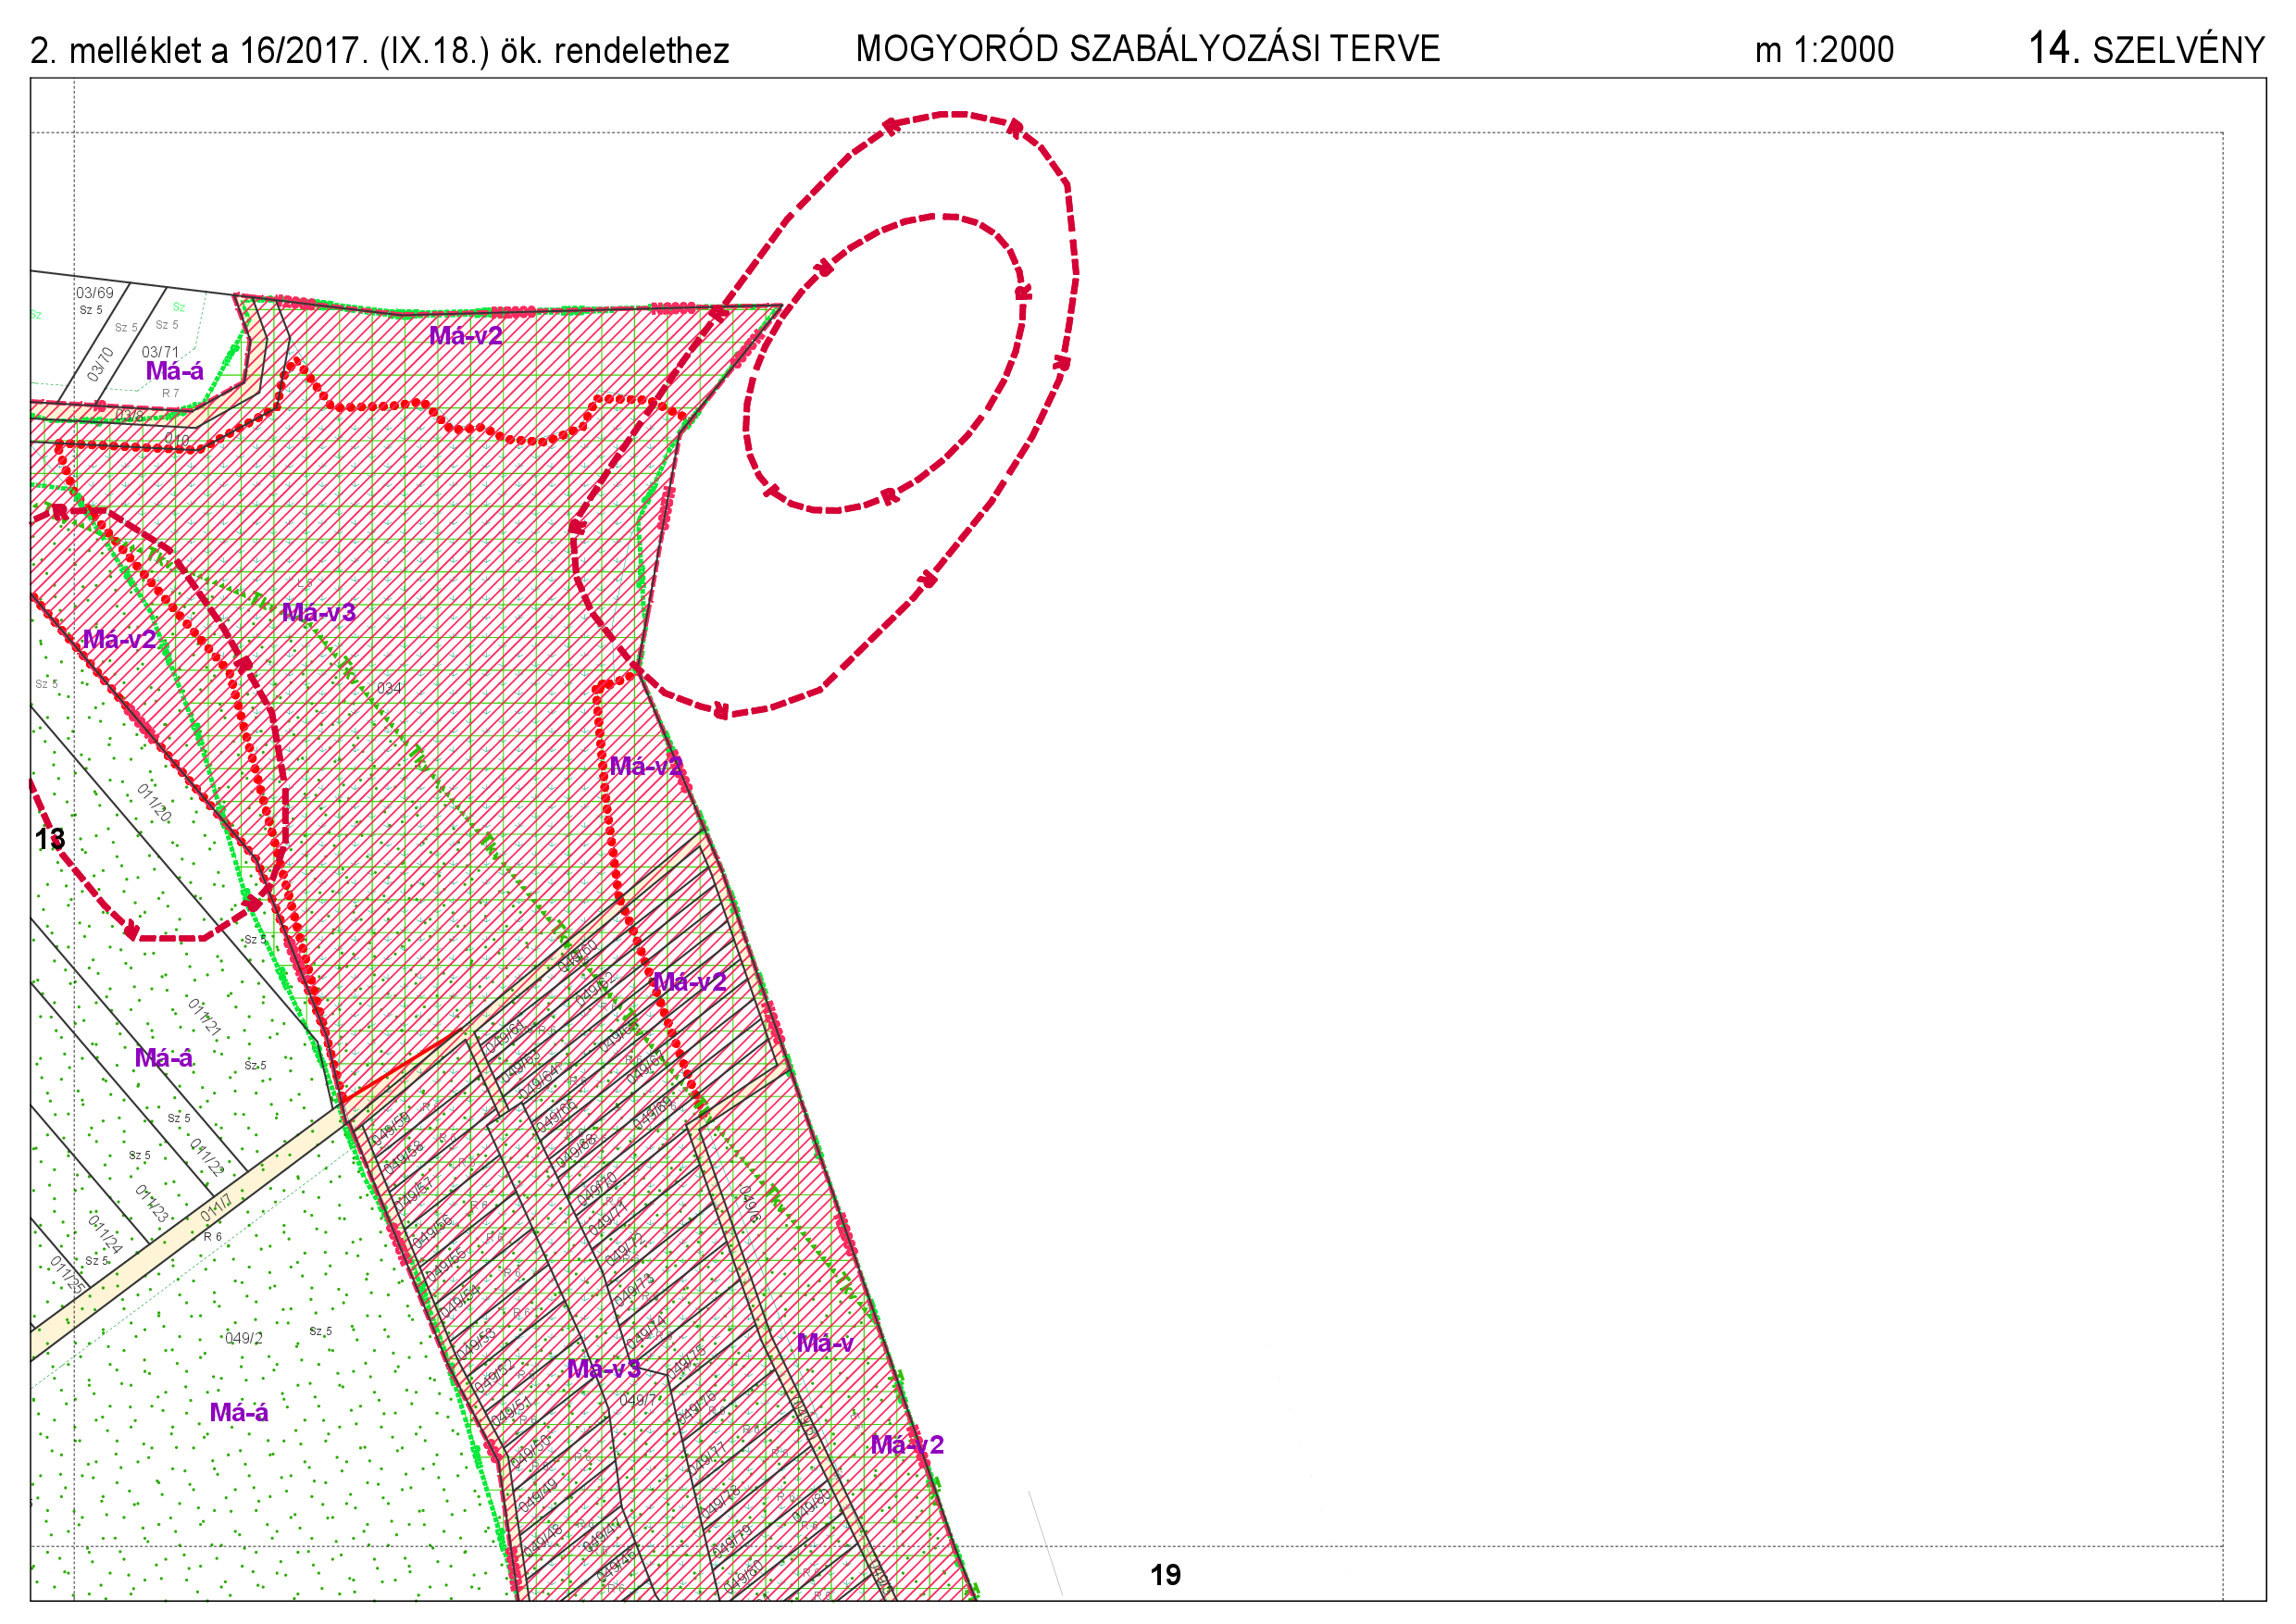Click Má-v2 label along the northern boundary

point(465,335)
